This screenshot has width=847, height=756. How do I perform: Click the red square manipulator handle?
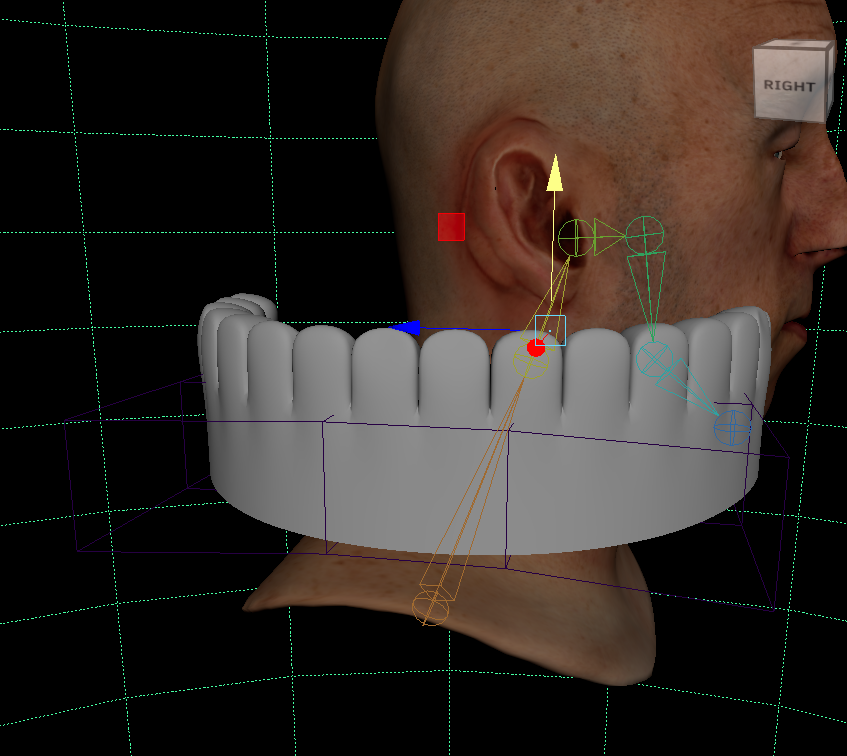pos(451,227)
